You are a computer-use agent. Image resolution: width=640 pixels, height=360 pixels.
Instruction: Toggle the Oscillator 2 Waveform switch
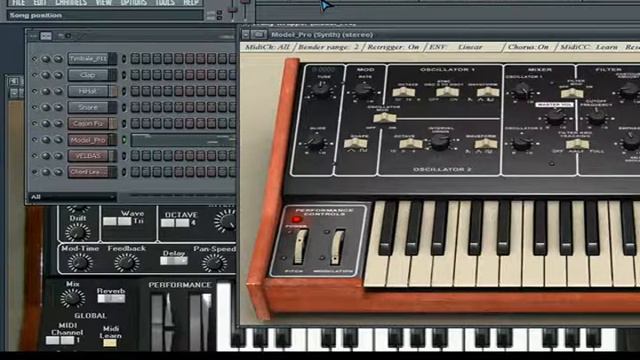tap(486, 143)
